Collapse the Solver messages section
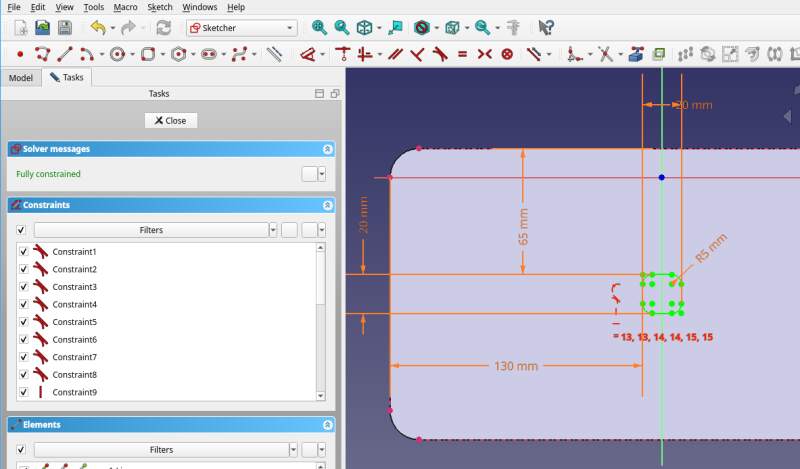The image size is (800, 469). pyautogui.click(x=328, y=149)
